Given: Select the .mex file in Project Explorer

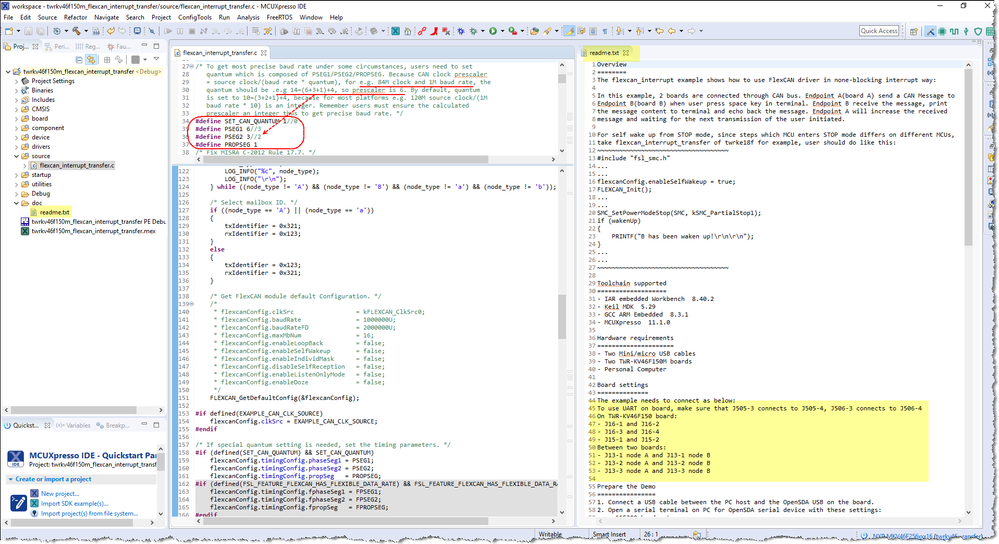Looking at the screenshot, I should [93, 231].
